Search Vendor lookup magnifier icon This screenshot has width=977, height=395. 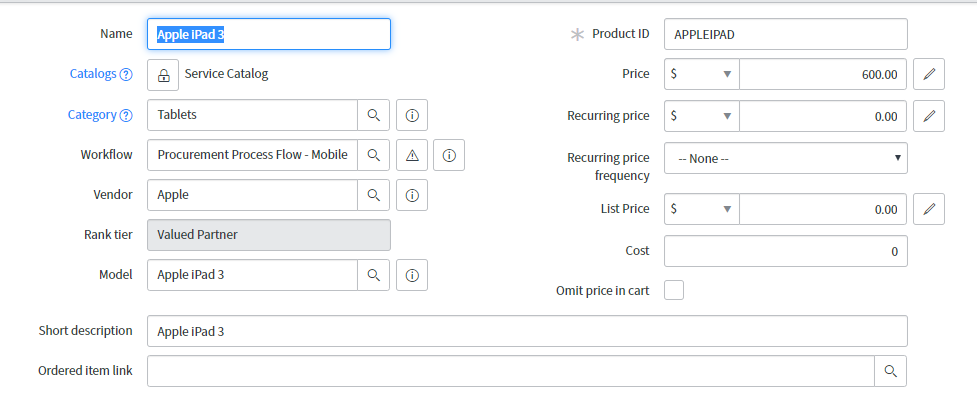click(373, 195)
